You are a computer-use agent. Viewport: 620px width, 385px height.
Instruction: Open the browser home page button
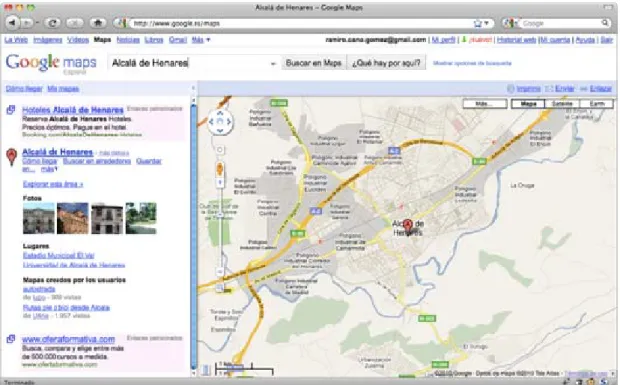point(97,23)
